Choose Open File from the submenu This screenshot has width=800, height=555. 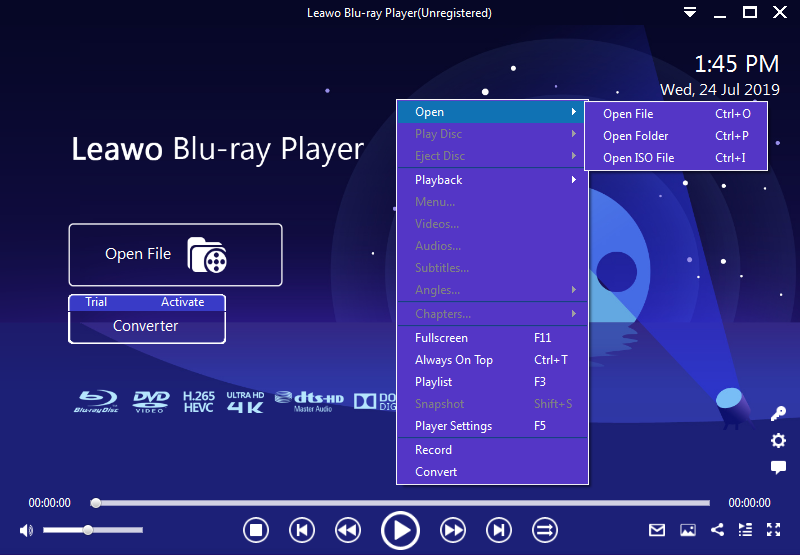(x=676, y=114)
